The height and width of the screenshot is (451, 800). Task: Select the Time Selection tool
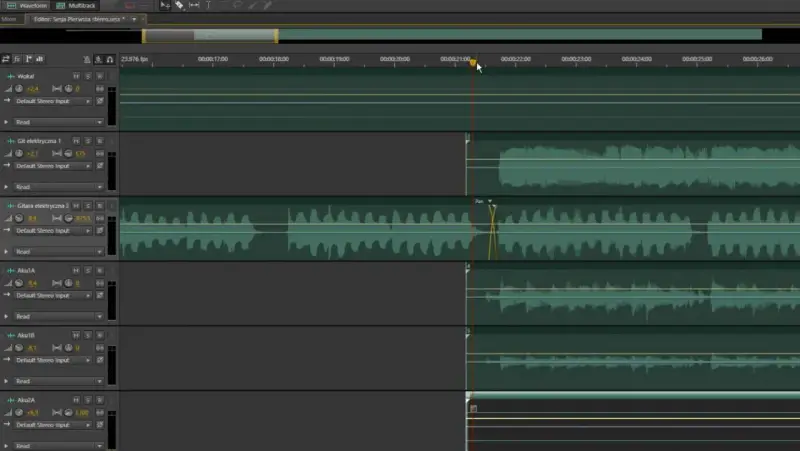pyautogui.click(x=208, y=5)
